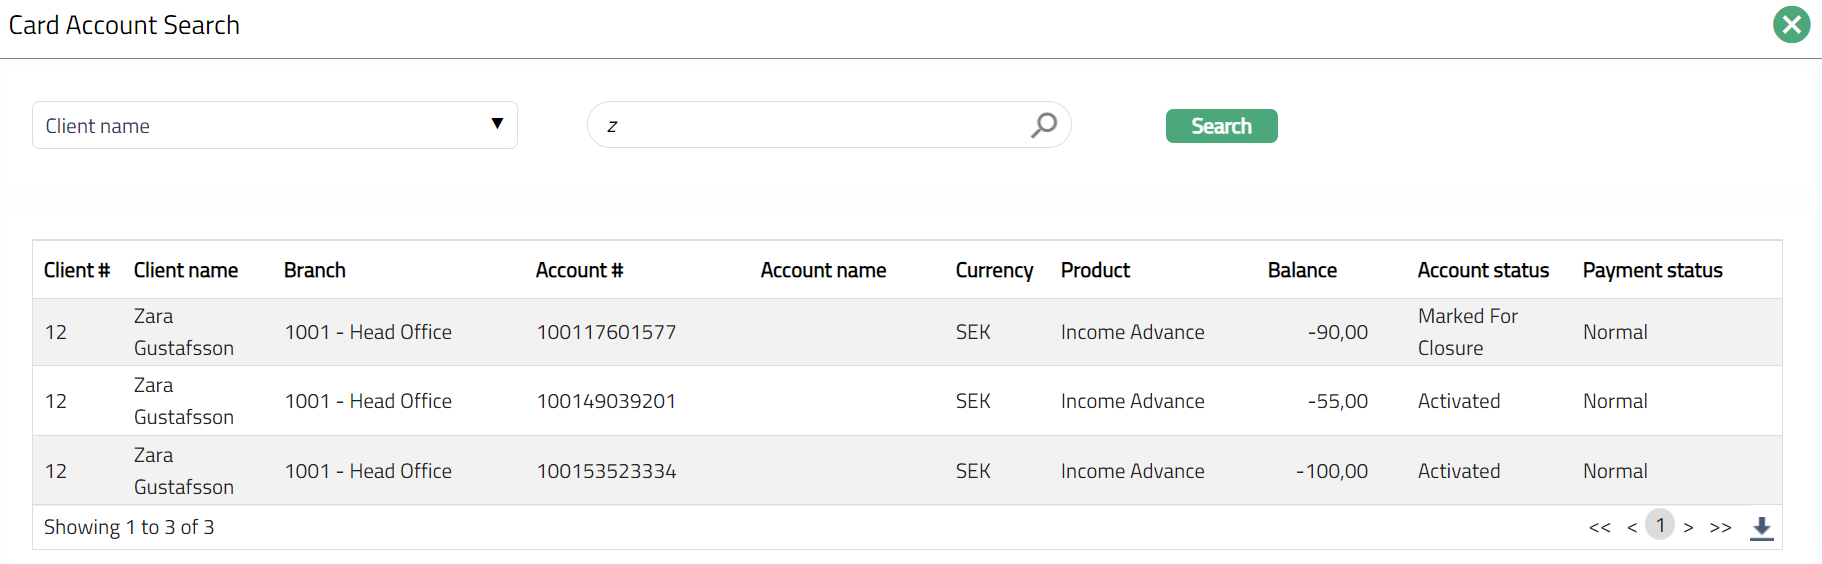Open the Client name search criteria dropdown

275,125
